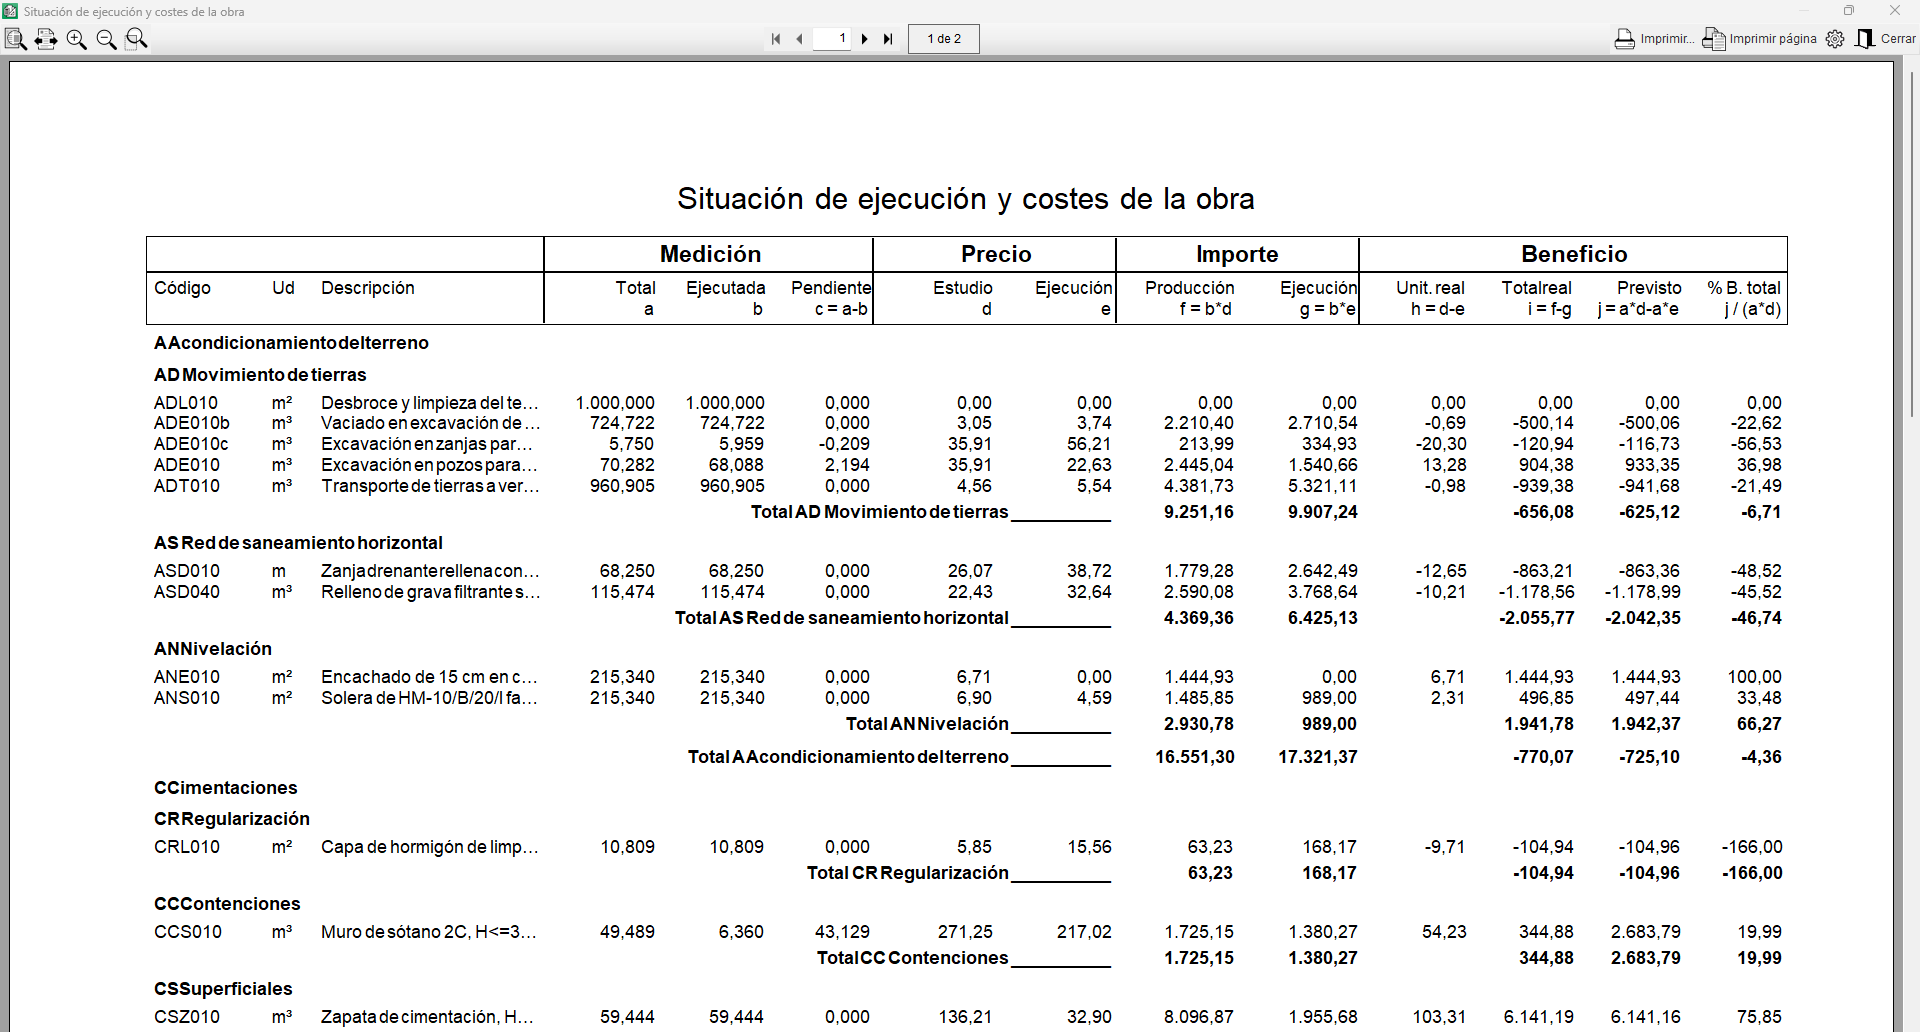Advance to the next page
Viewport: 1920px width, 1032px height.
tap(865, 39)
